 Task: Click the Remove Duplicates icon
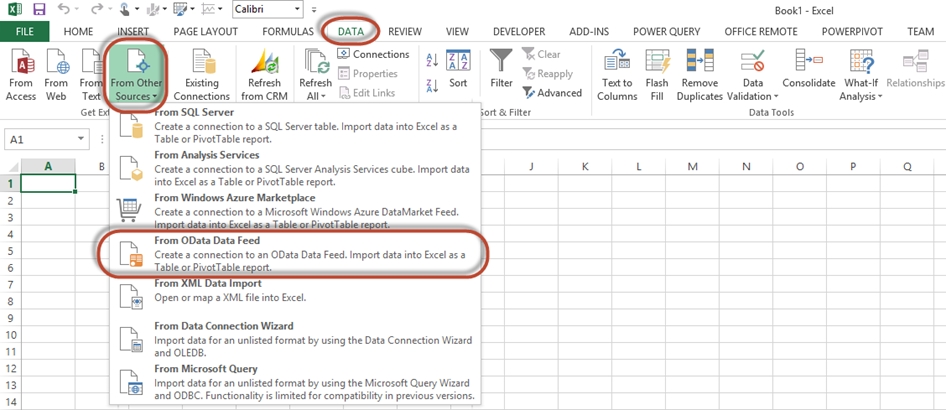699,74
